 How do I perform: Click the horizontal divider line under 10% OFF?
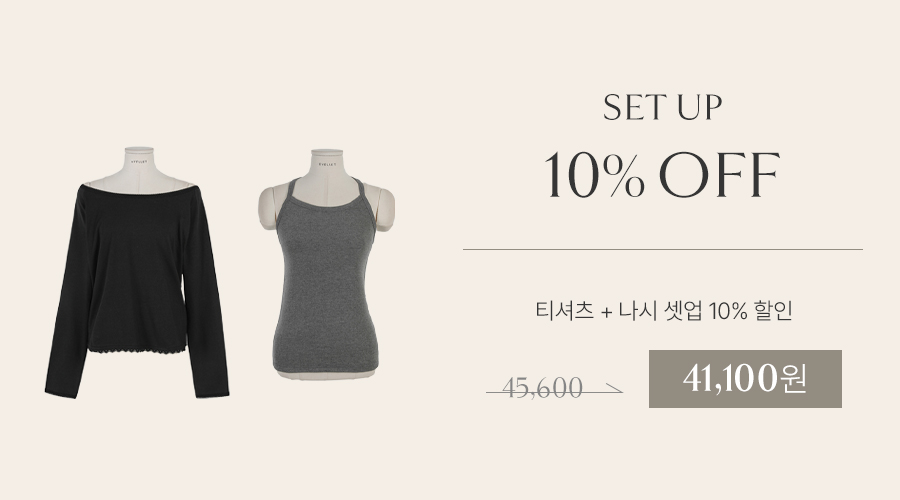click(663, 250)
